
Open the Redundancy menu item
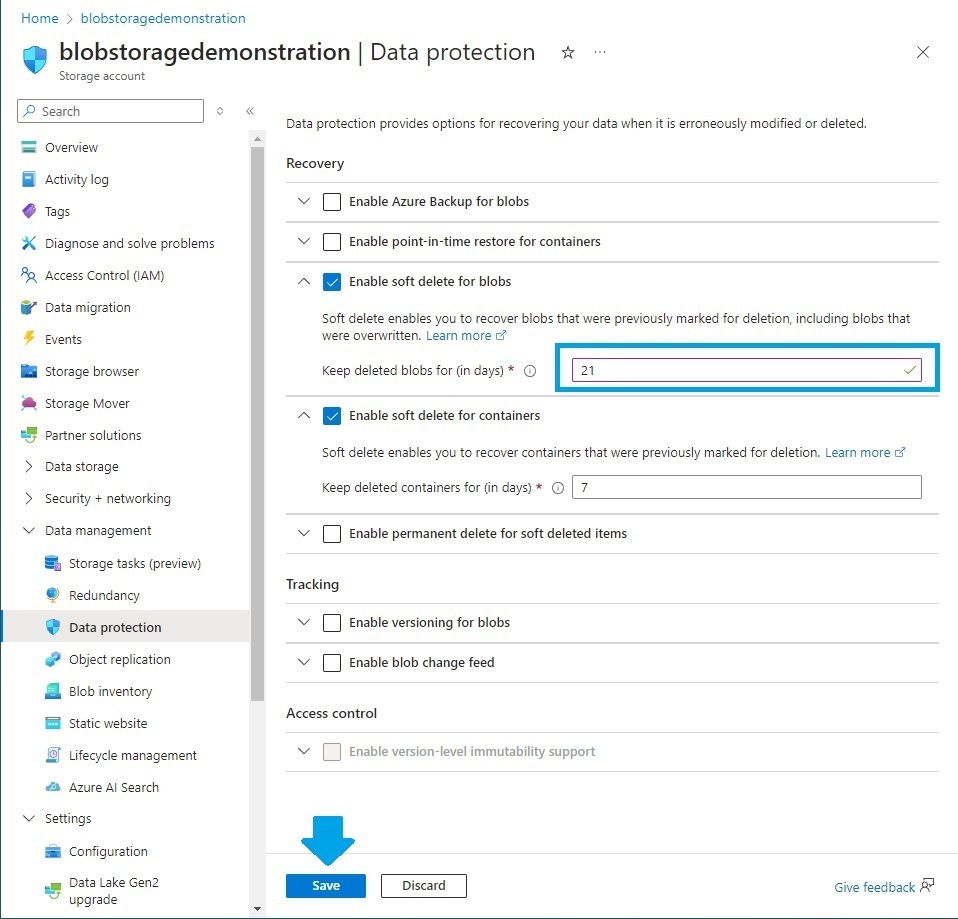pos(104,595)
